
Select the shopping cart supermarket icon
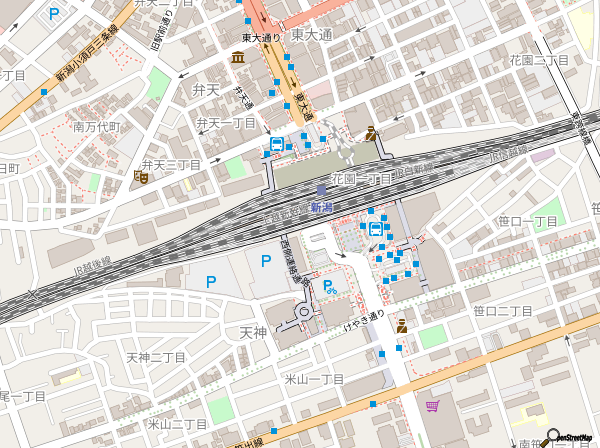click(432, 406)
